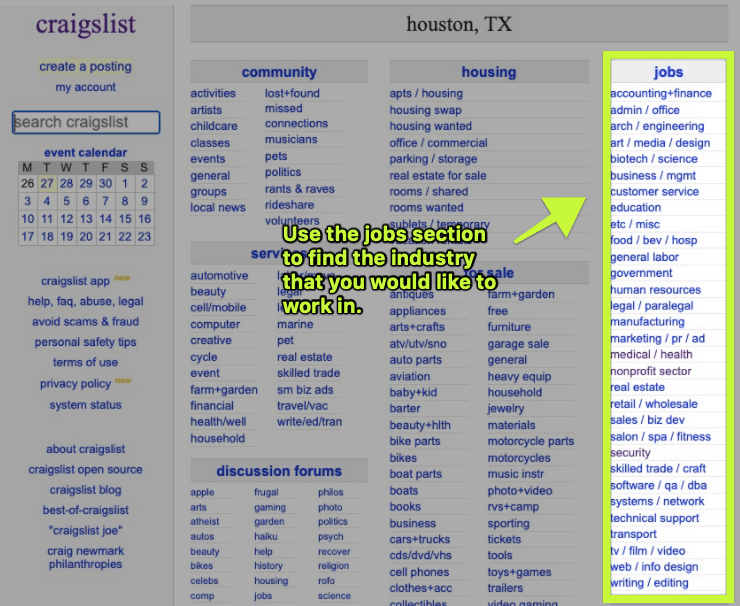Open real estate for sale link

pos(438,176)
